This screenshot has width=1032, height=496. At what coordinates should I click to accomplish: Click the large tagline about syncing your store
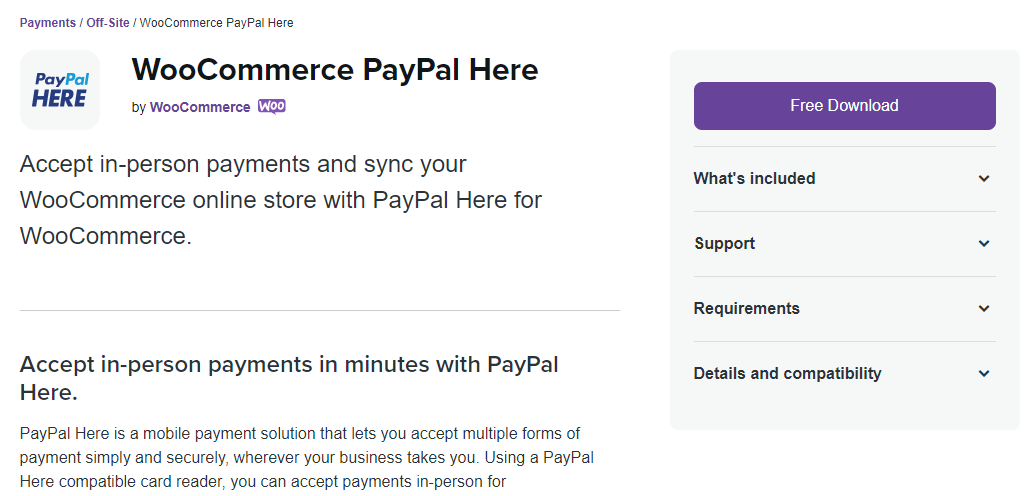[281, 200]
